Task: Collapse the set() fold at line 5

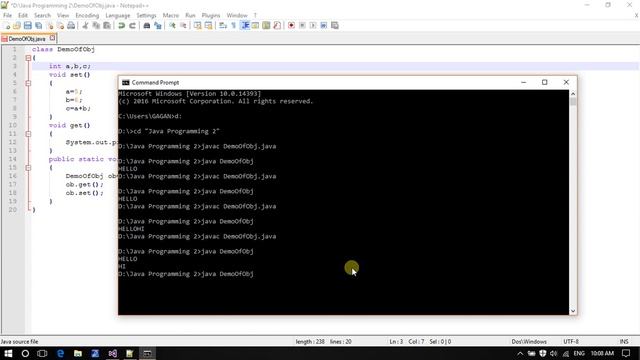Action: click(28, 83)
